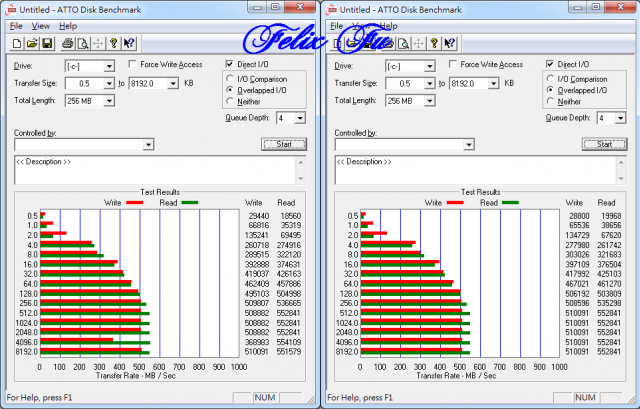Open Transfer Size 0.5 dropdown, right window

429,84
